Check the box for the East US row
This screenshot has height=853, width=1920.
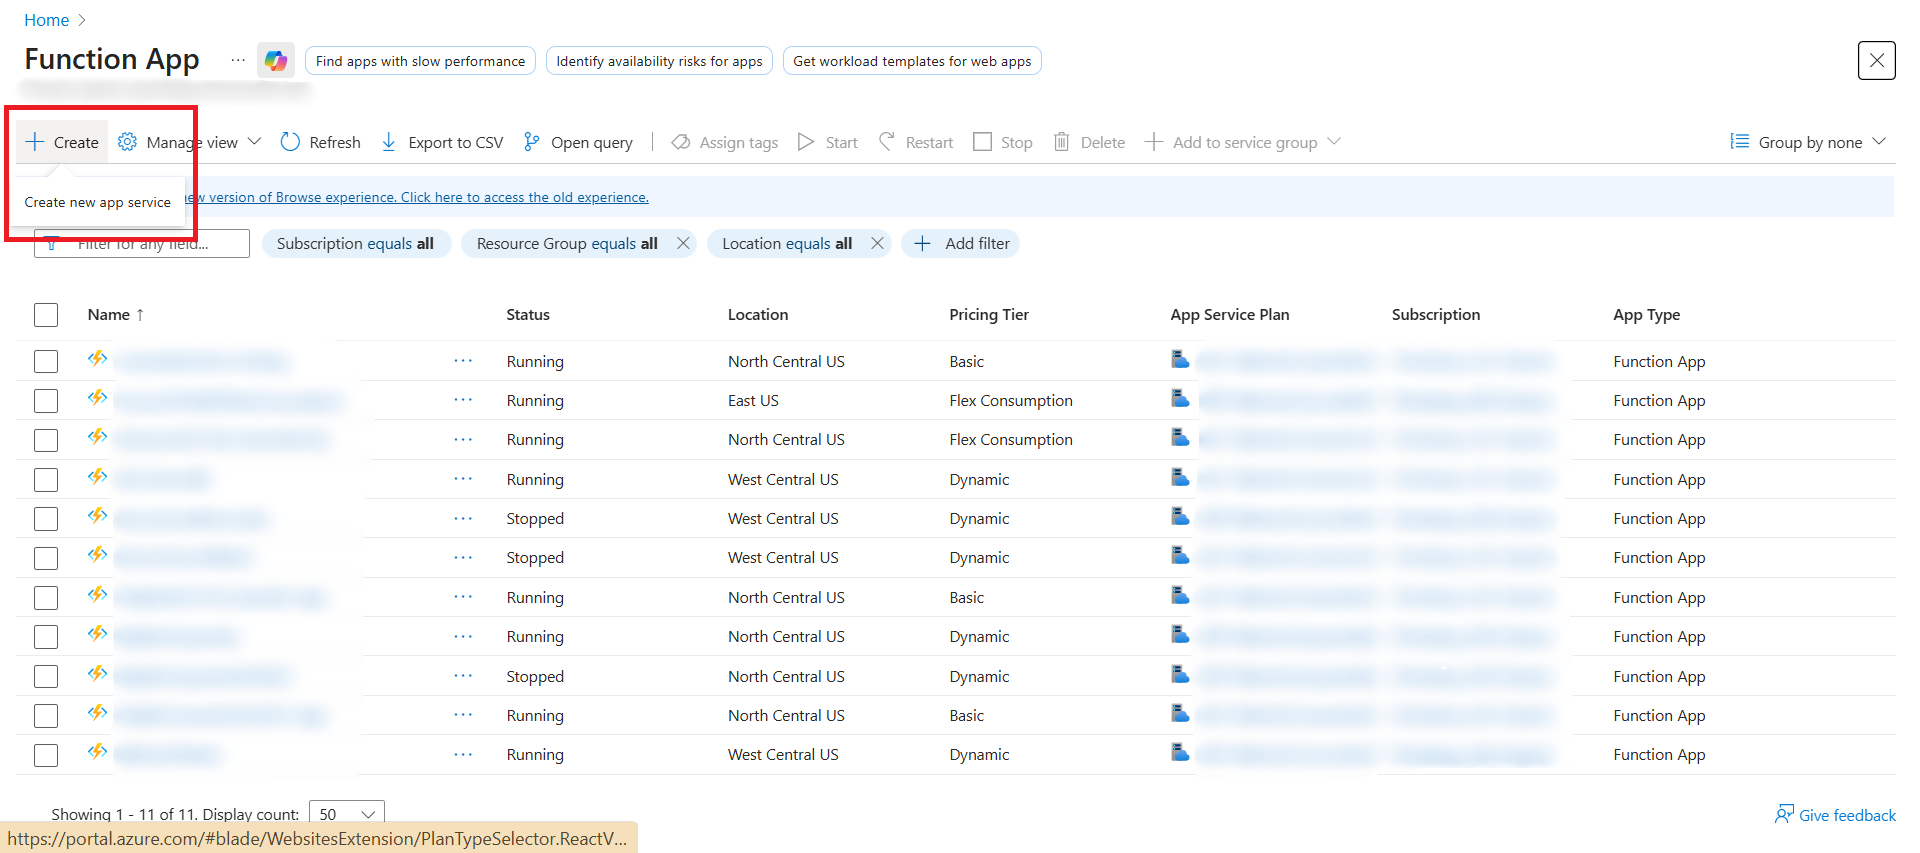46,401
